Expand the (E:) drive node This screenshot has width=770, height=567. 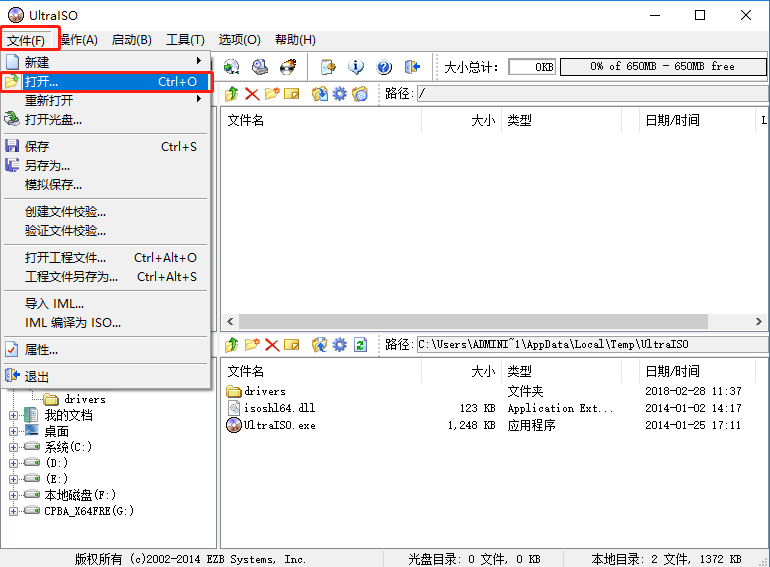click(x=13, y=479)
